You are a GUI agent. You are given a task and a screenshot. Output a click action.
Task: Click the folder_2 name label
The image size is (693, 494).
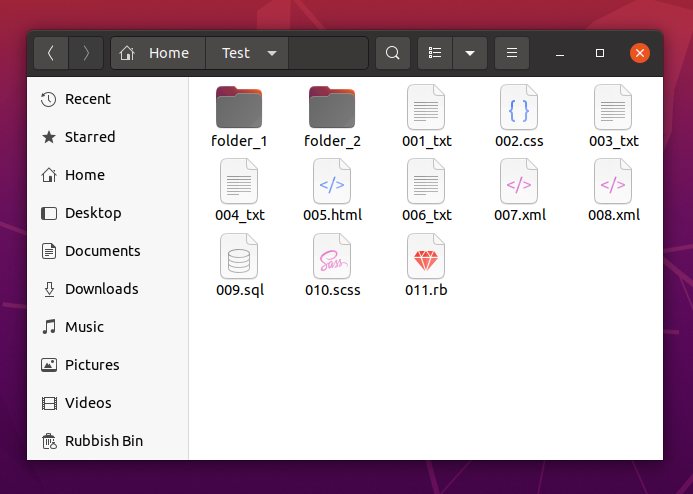pyautogui.click(x=332, y=141)
